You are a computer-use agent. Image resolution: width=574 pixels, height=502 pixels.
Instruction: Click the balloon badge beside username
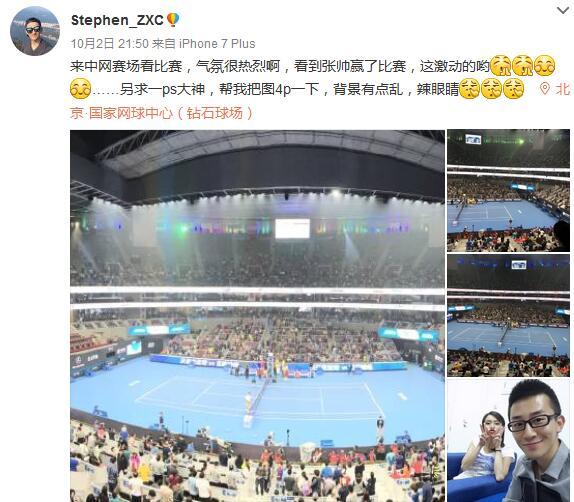tap(173, 20)
